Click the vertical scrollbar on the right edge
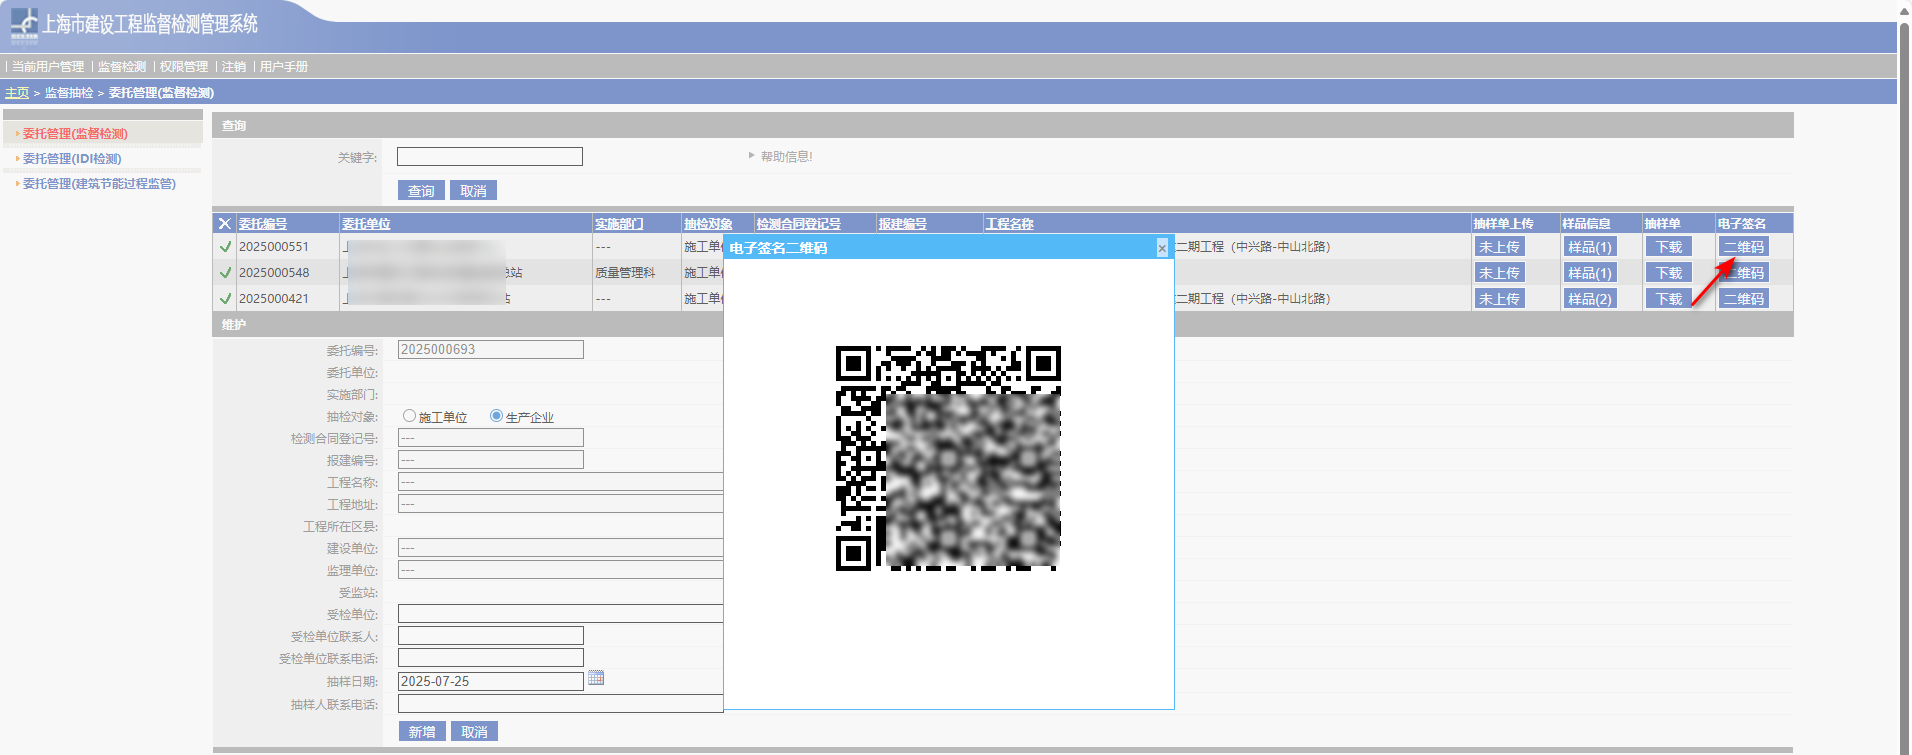 pyautogui.click(x=1904, y=380)
